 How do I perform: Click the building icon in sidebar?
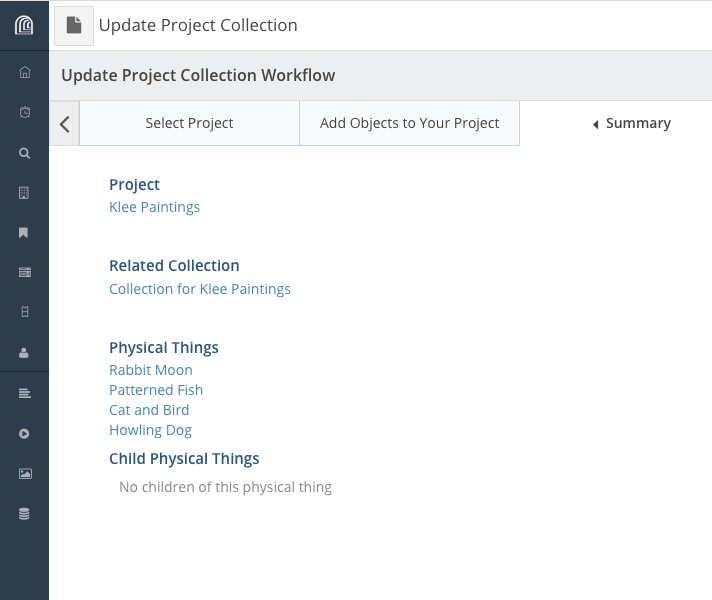pyautogui.click(x=24, y=193)
